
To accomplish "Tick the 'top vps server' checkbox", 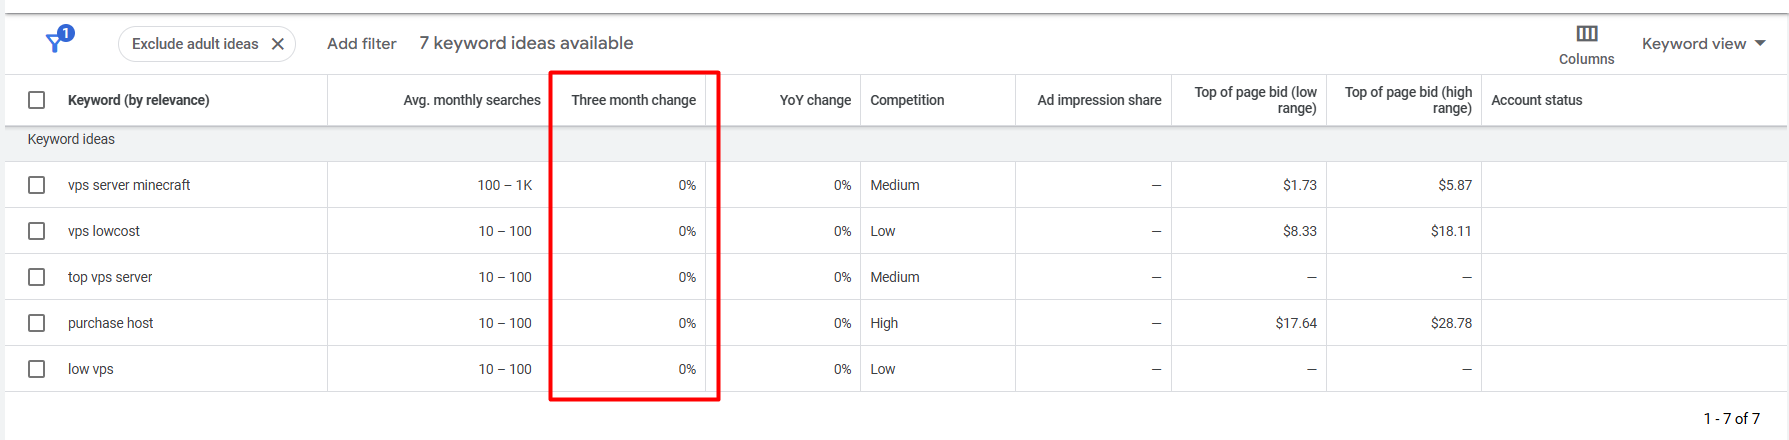I will [x=37, y=277].
